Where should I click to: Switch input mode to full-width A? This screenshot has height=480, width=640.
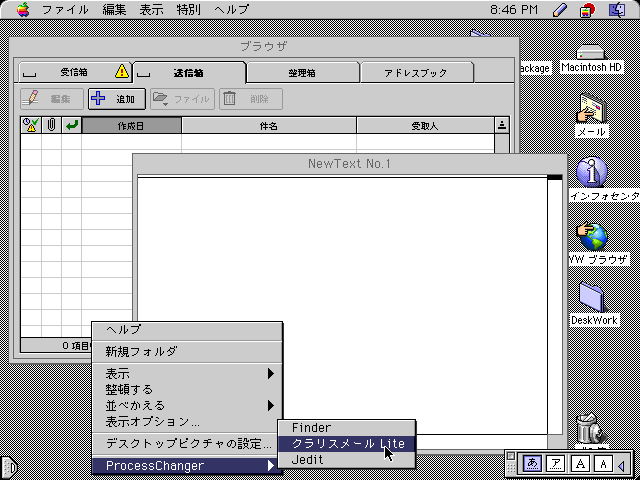point(580,464)
